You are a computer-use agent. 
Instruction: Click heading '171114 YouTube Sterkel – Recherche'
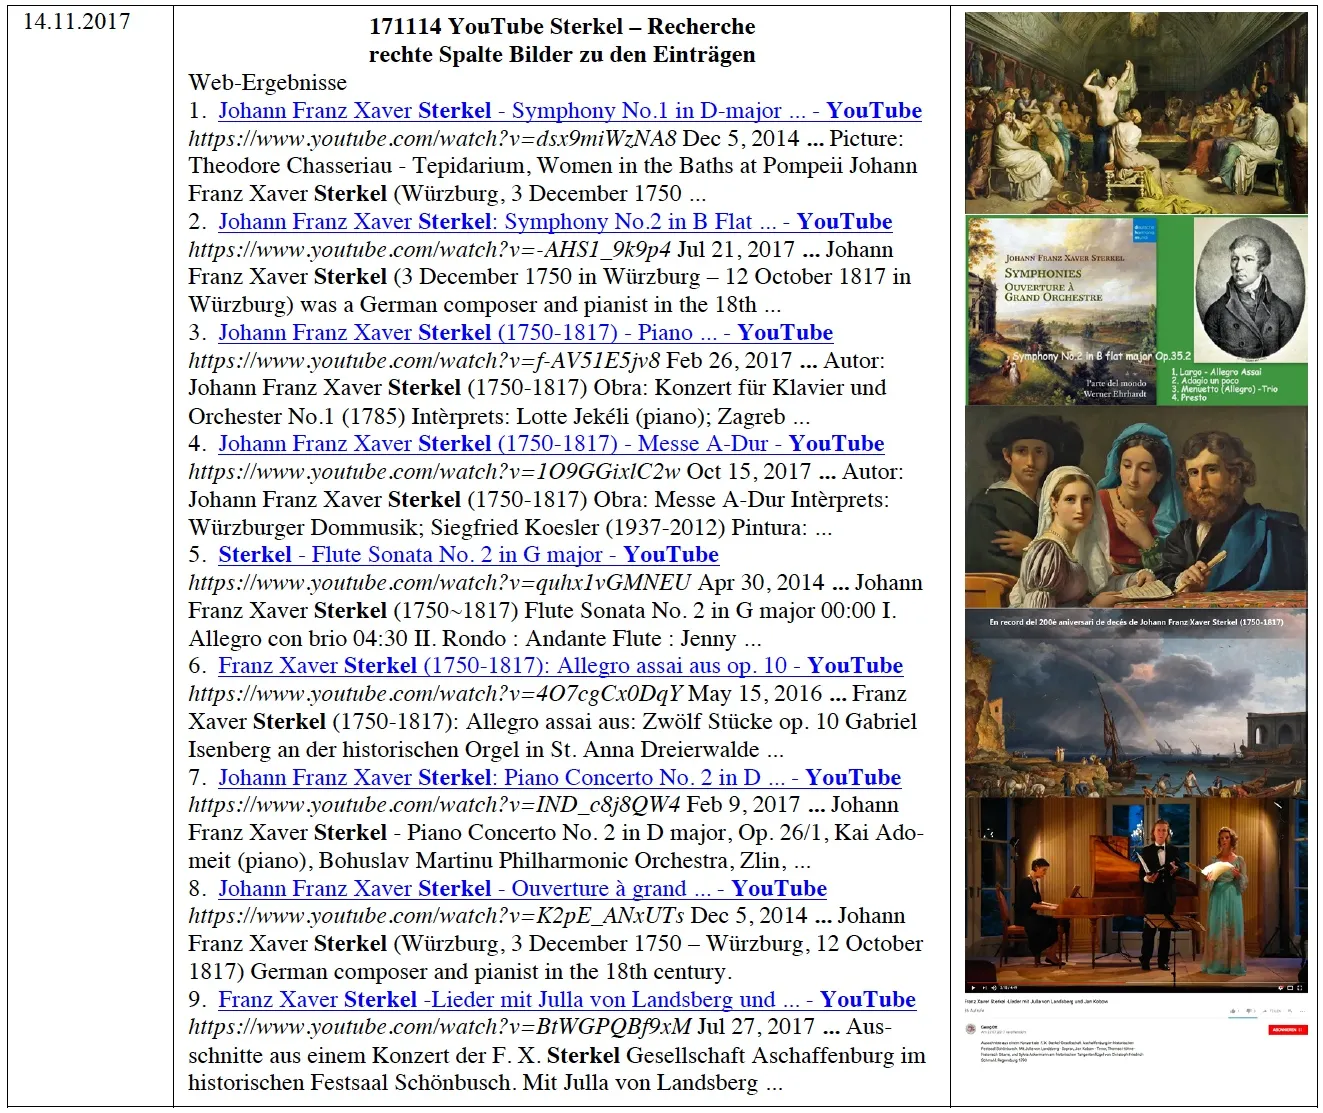[562, 27]
